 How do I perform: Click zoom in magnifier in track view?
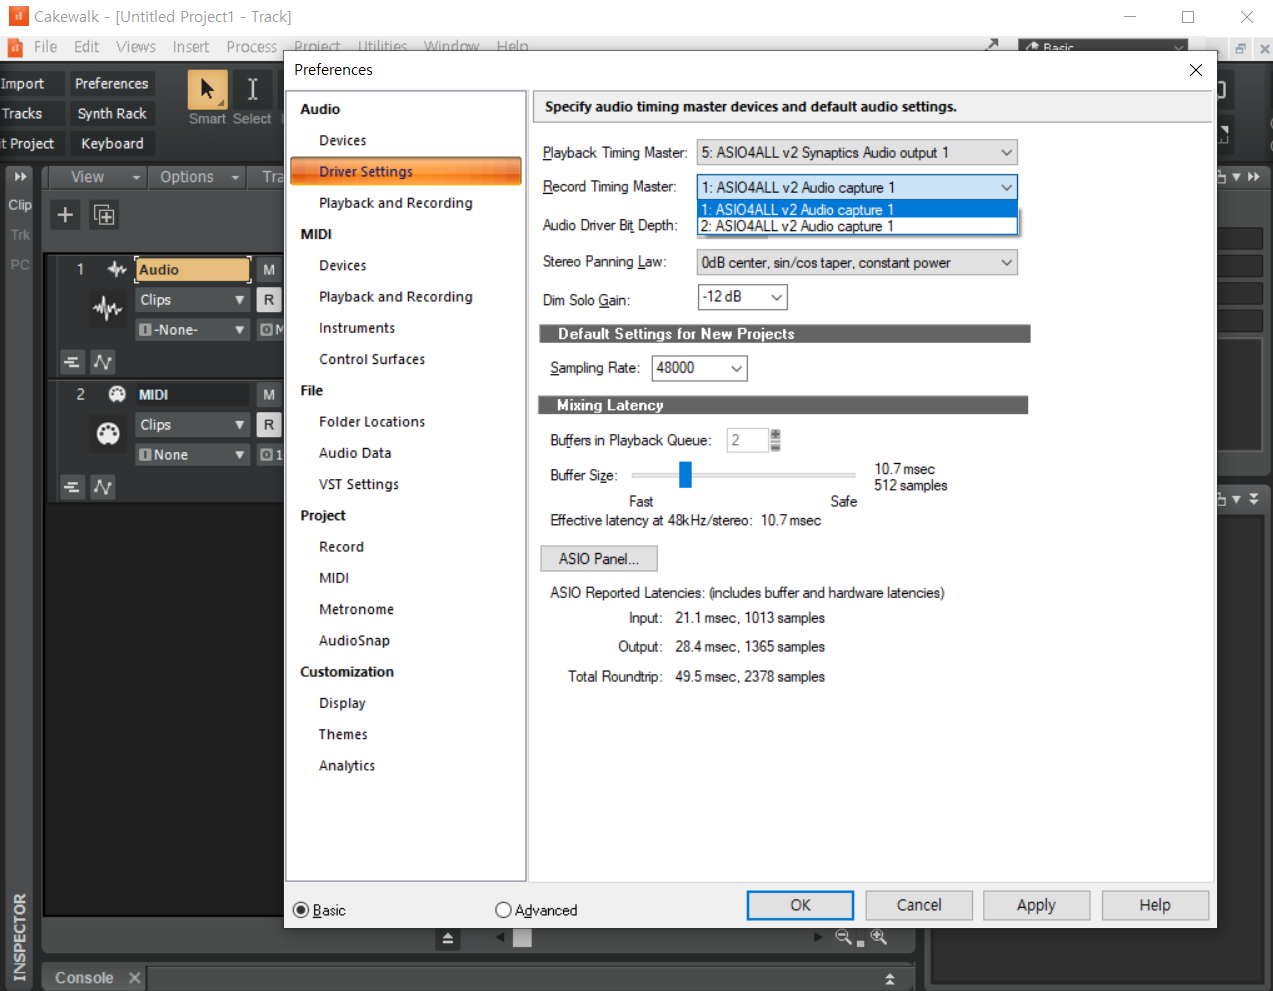coord(879,938)
